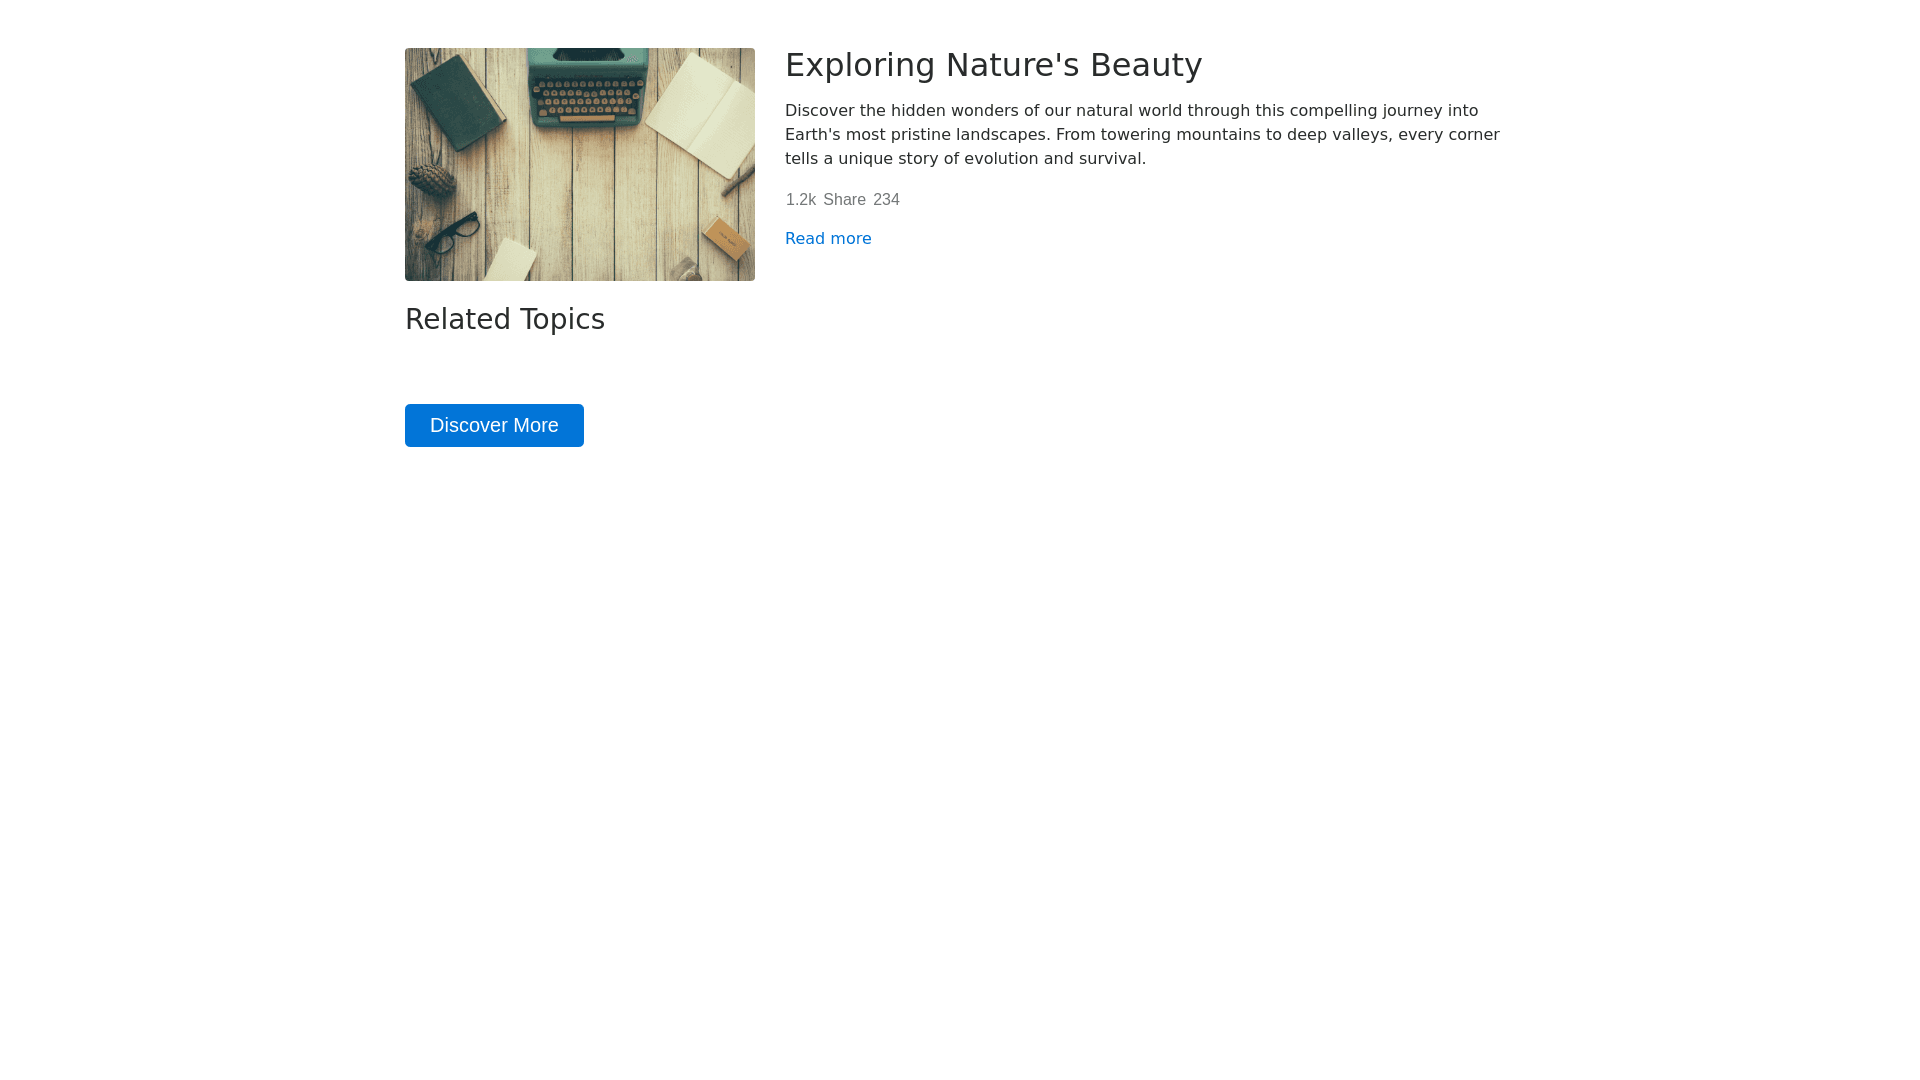The image size is (1920, 1080).
Task: Click the typewriter keyboard keys in photo
Action: click(x=587, y=98)
